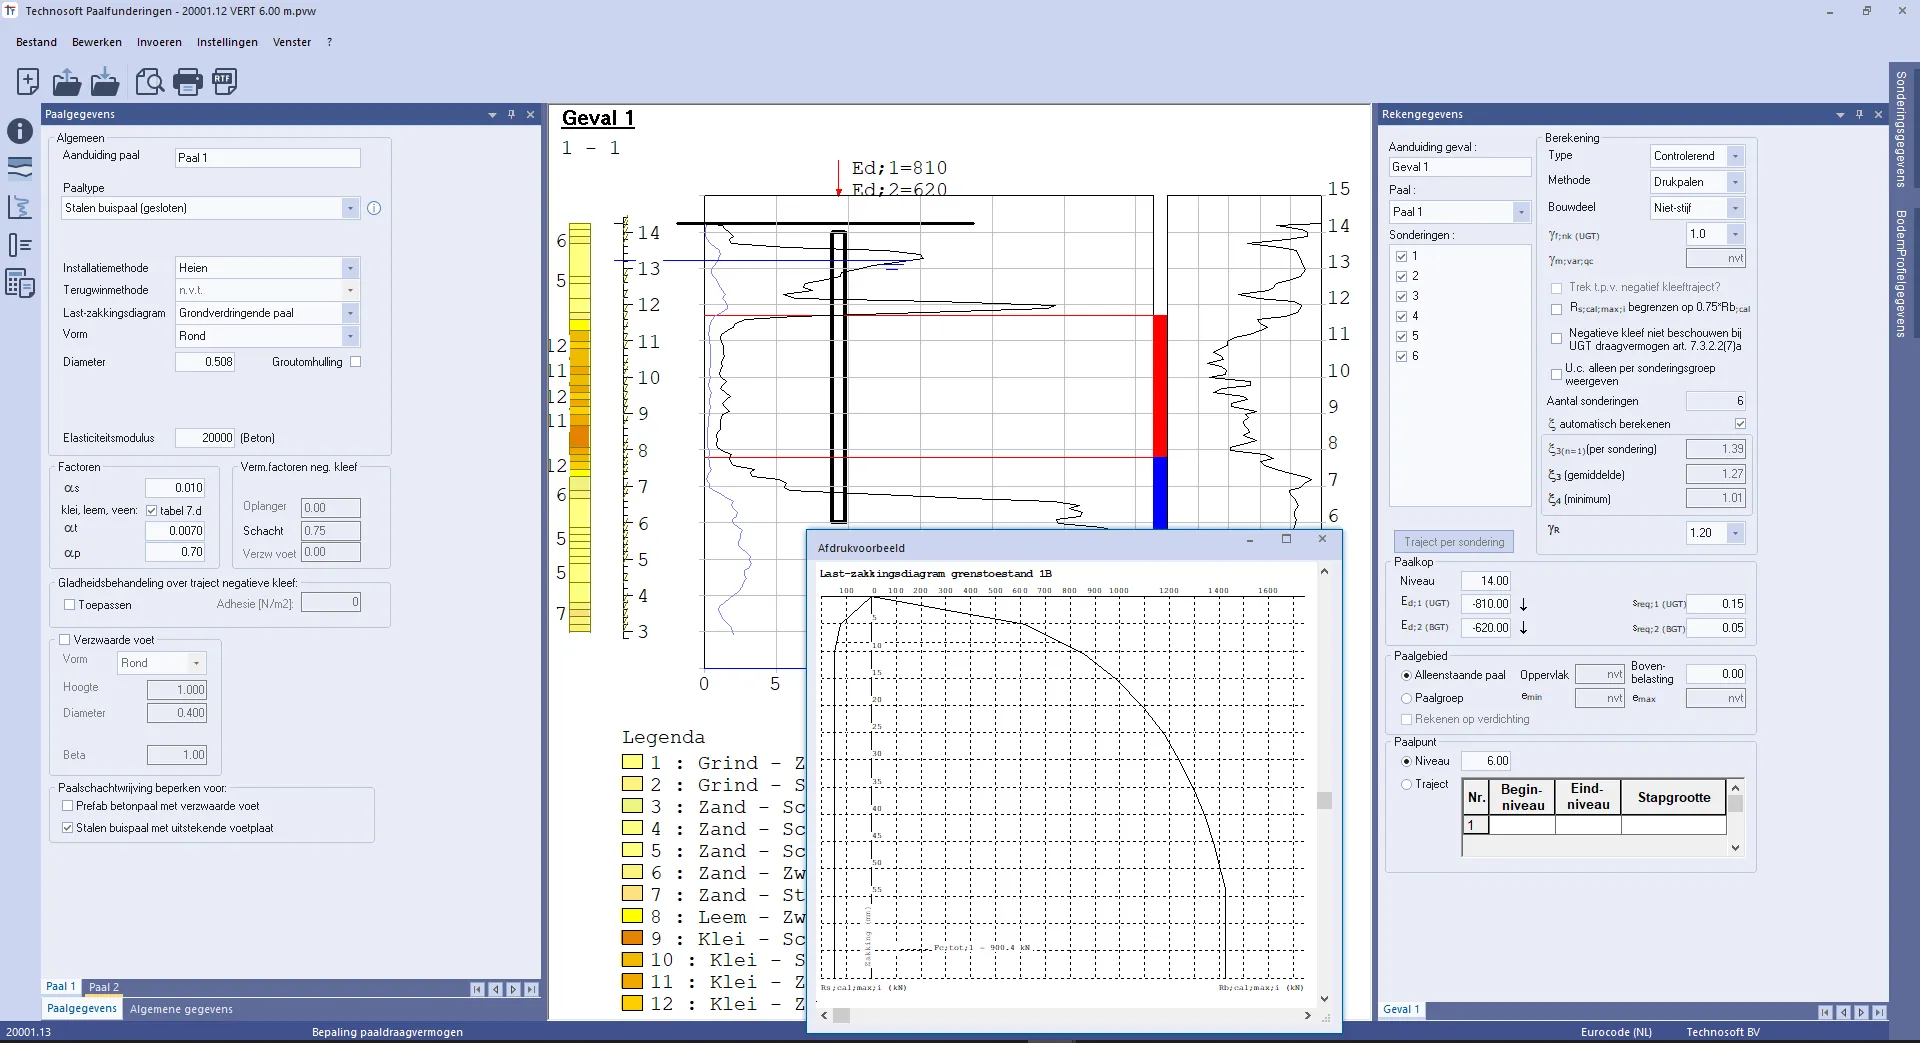
Task: Print the document
Action: [x=187, y=81]
